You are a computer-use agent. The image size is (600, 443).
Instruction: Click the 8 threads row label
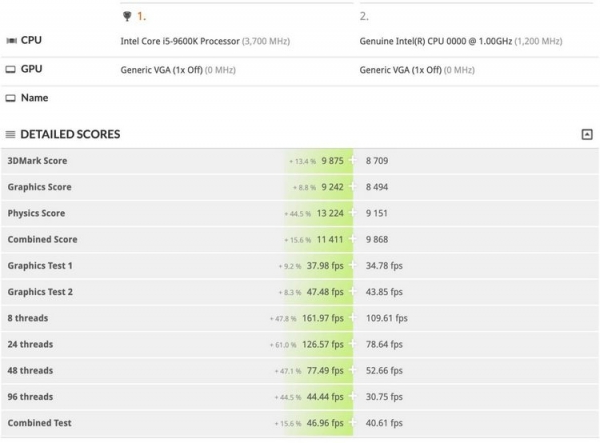click(28, 318)
